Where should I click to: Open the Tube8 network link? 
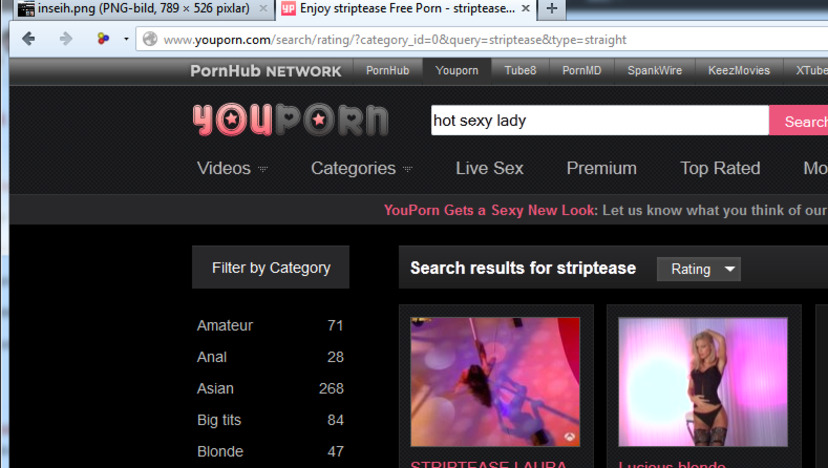pos(520,71)
